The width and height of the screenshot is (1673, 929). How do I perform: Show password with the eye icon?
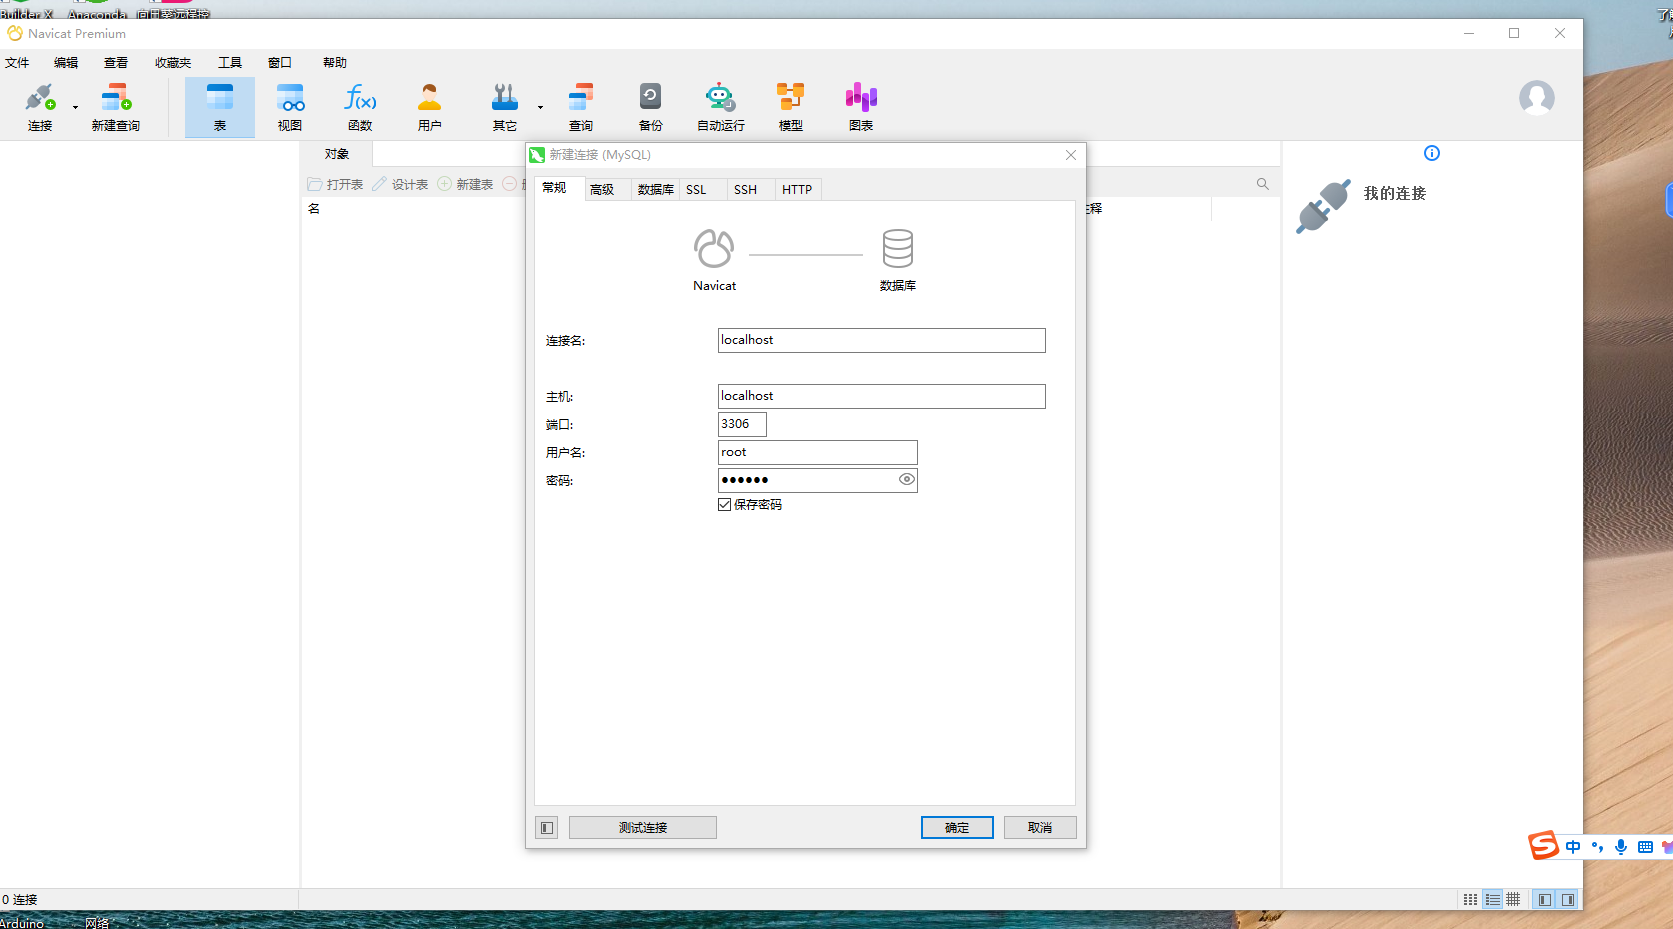click(907, 479)
